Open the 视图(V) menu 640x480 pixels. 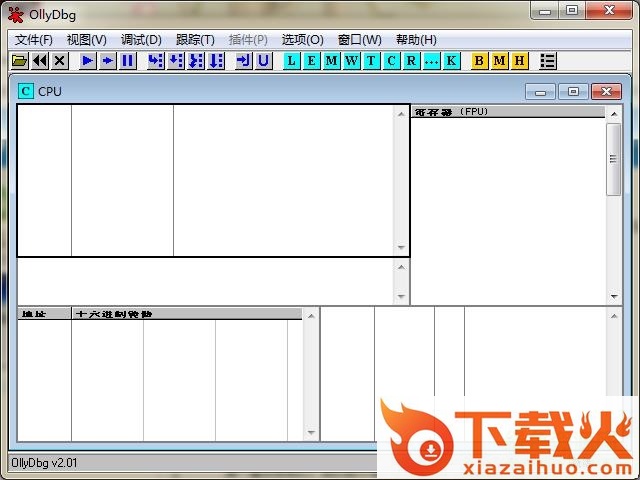coord(87,40)
